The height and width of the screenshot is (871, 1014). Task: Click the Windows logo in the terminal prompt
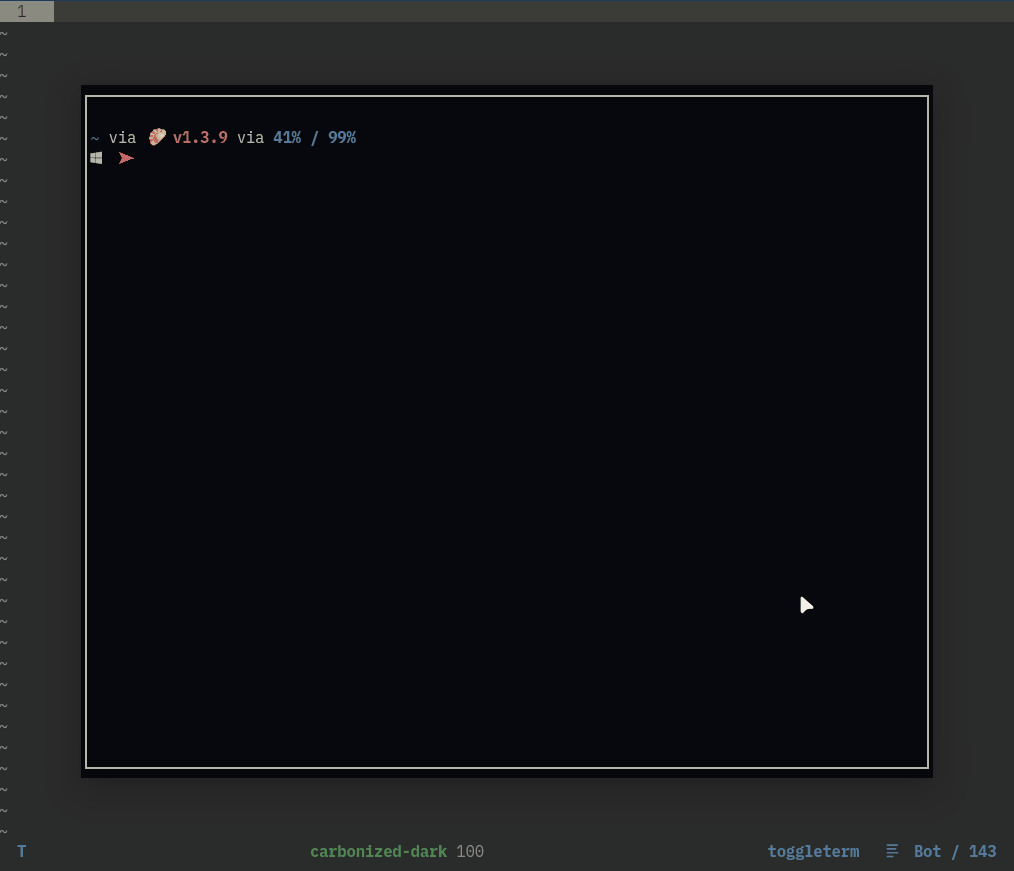(x=97, y=157)
